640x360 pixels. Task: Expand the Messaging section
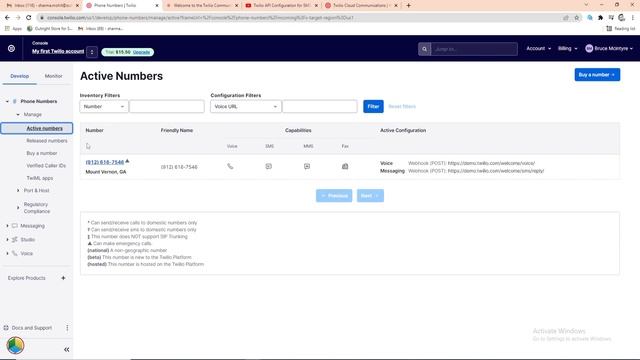click(x=7, y=226)
